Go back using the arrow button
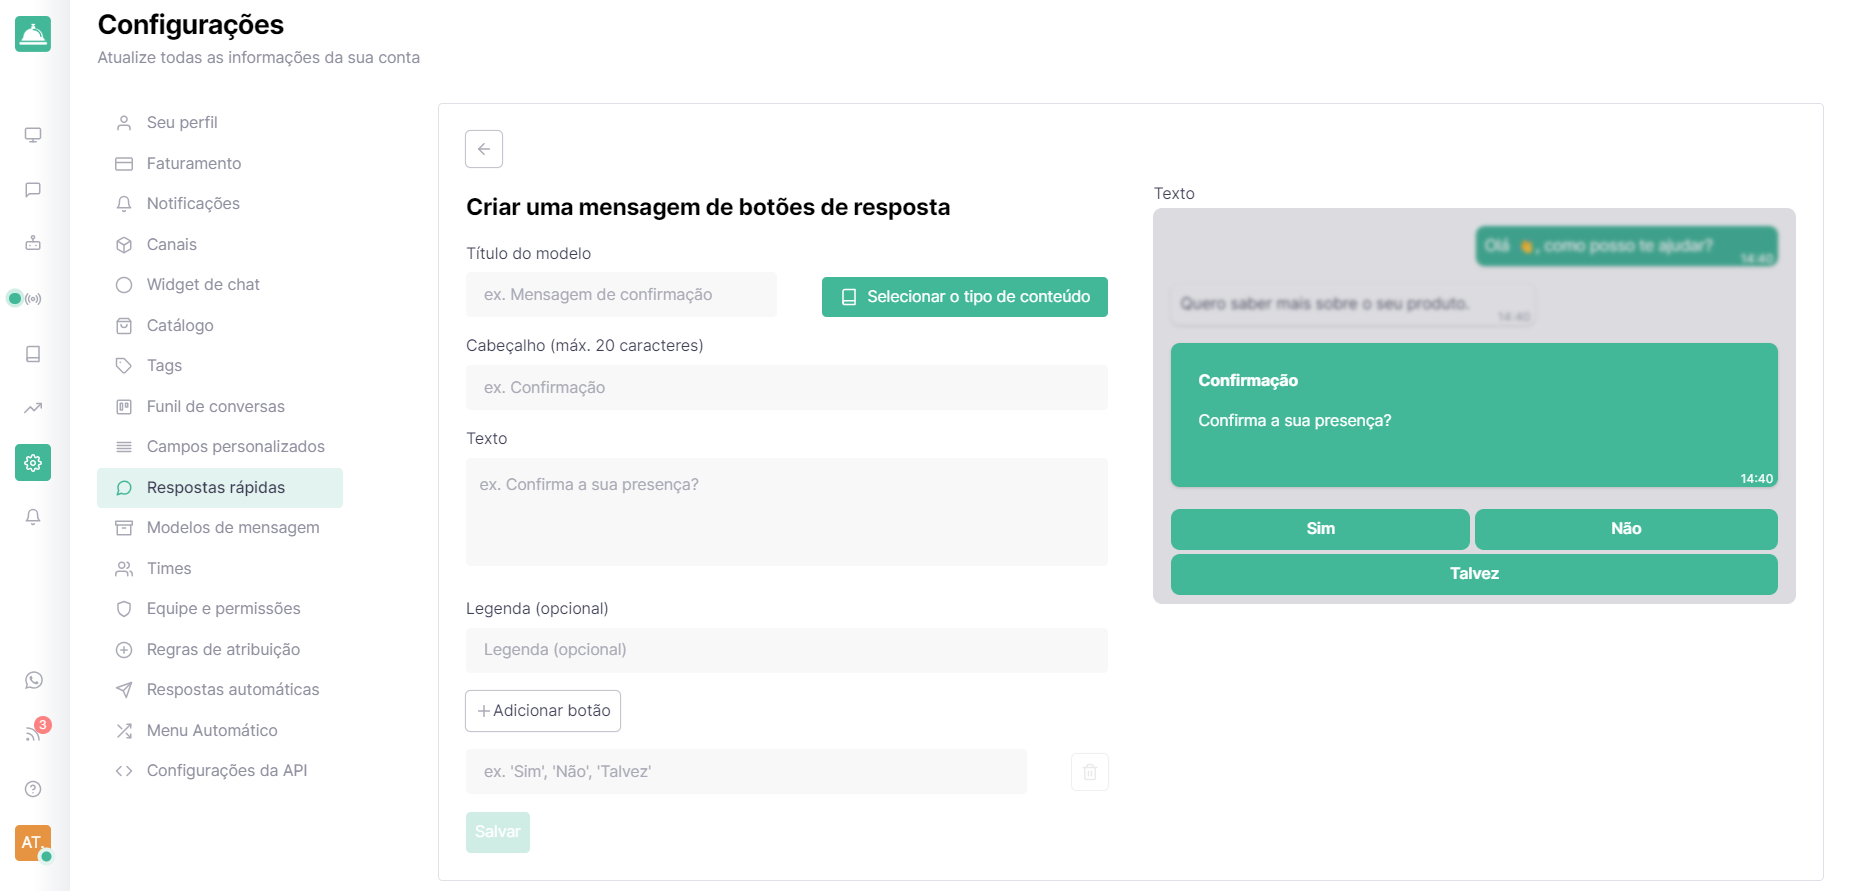1853x891 pixels. [x=484, y=149]
